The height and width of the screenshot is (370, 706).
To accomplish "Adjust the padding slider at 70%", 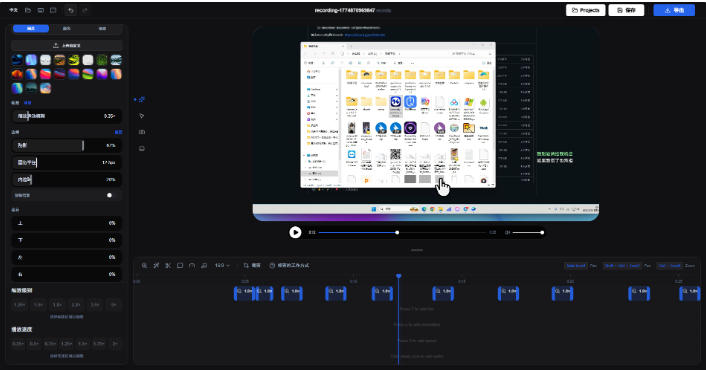I will click(67, 180).
